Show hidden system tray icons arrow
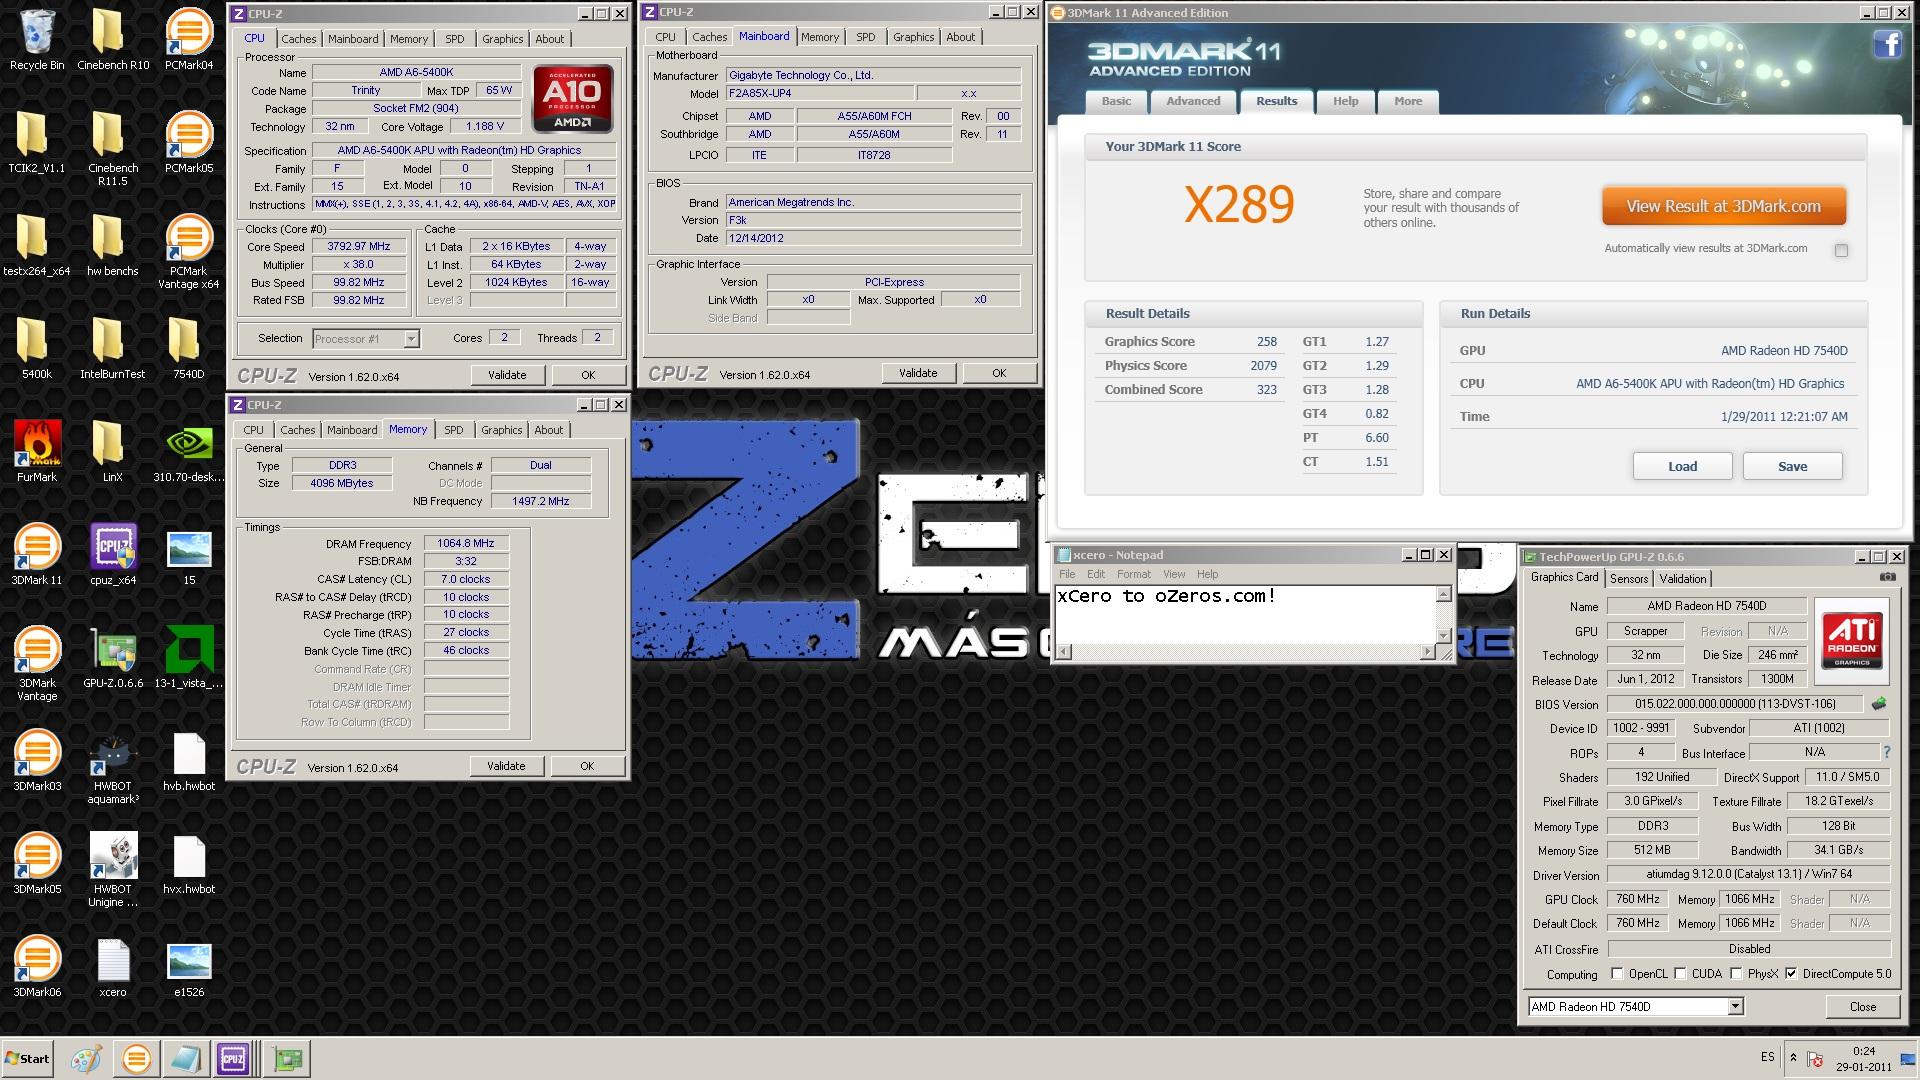1920x1080 pixels. pos(1793,1058)
